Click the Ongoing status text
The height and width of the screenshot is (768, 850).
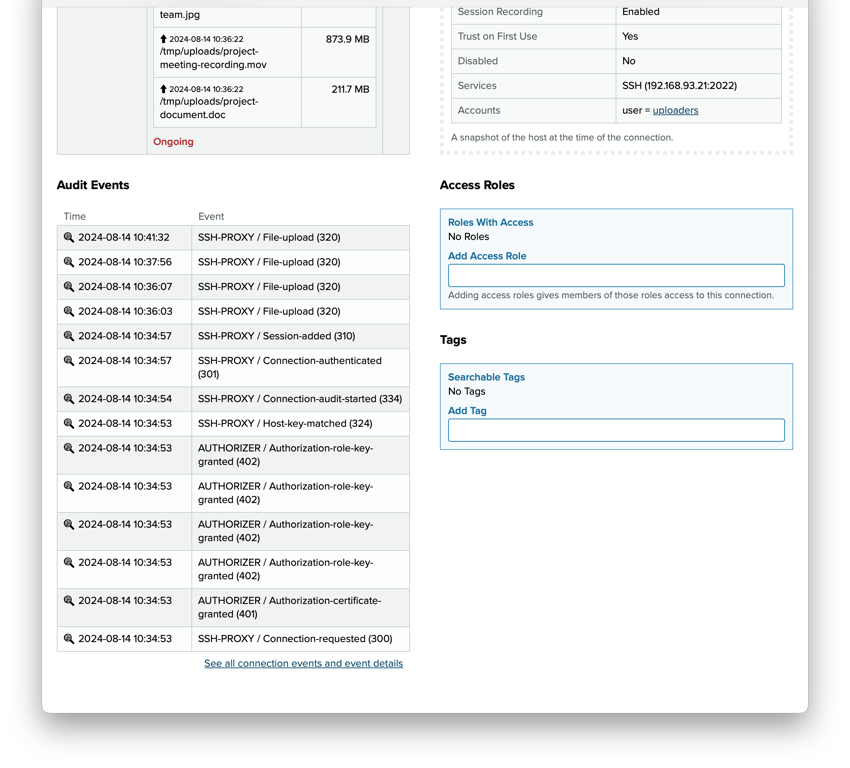173,142
